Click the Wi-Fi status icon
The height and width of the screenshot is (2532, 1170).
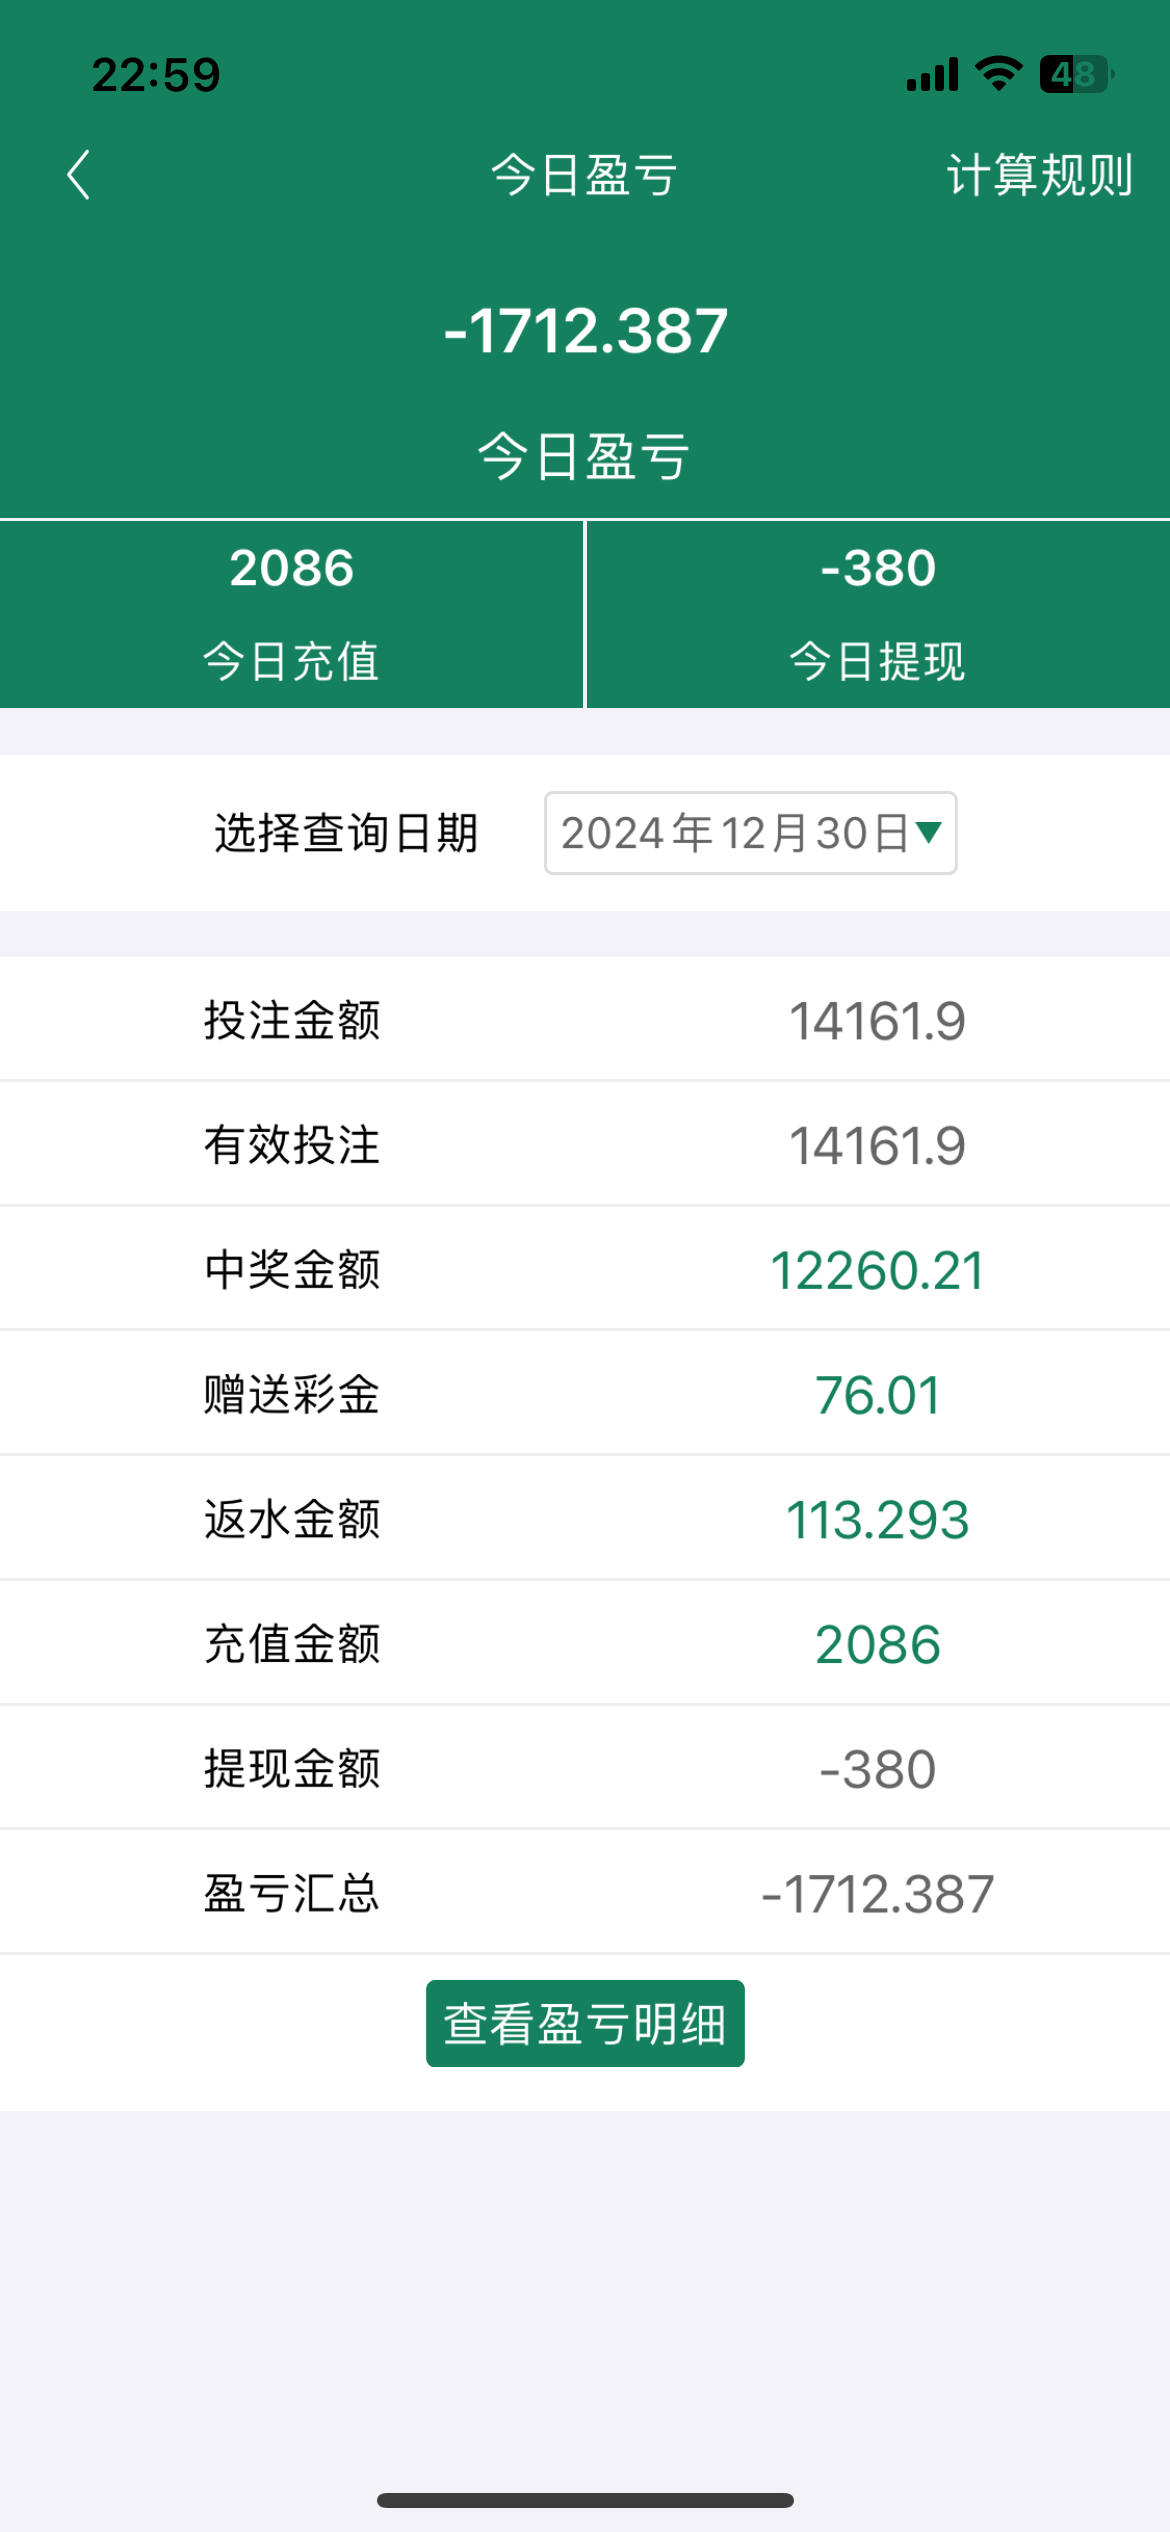click(x=997, y=74)
